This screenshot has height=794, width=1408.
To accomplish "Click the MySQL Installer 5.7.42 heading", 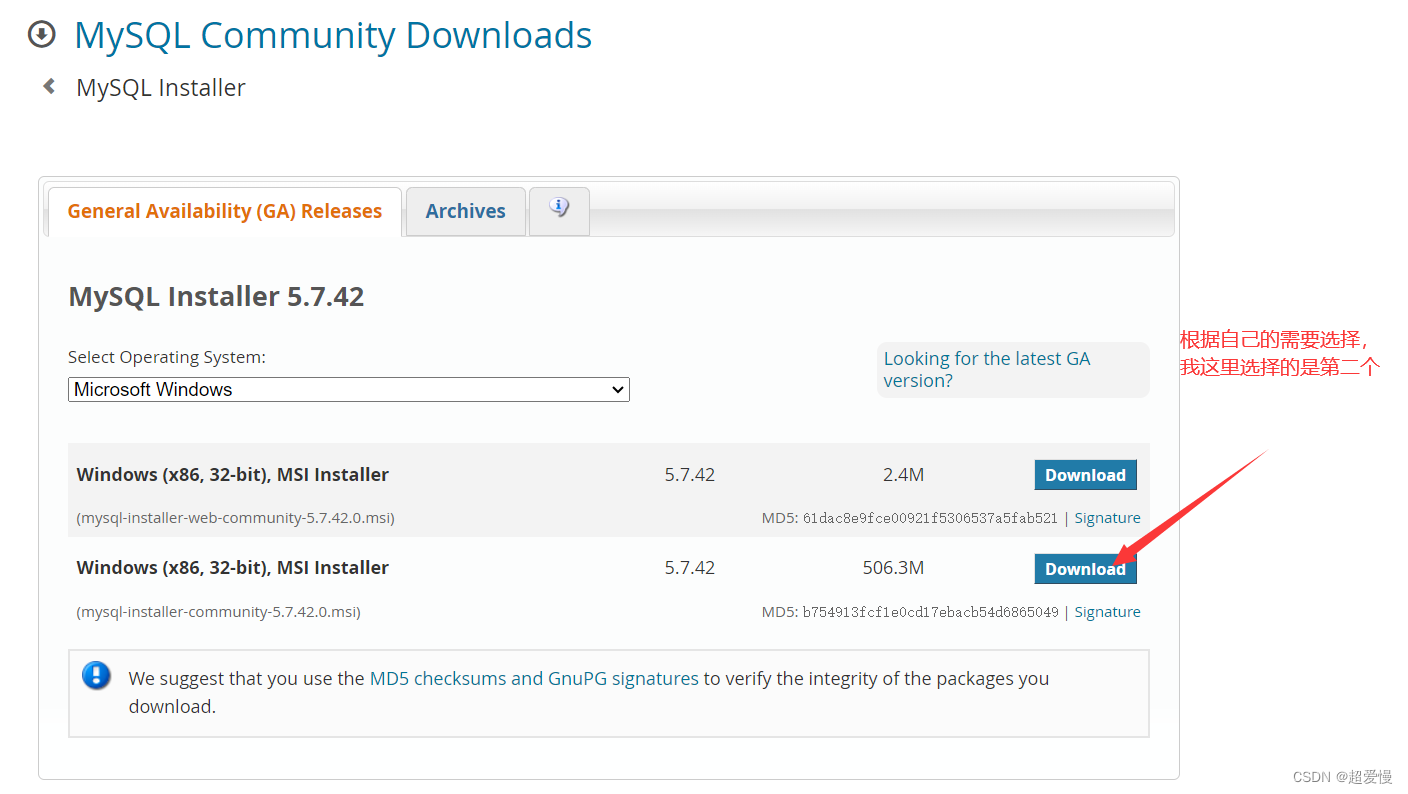I will pos(216,297).
